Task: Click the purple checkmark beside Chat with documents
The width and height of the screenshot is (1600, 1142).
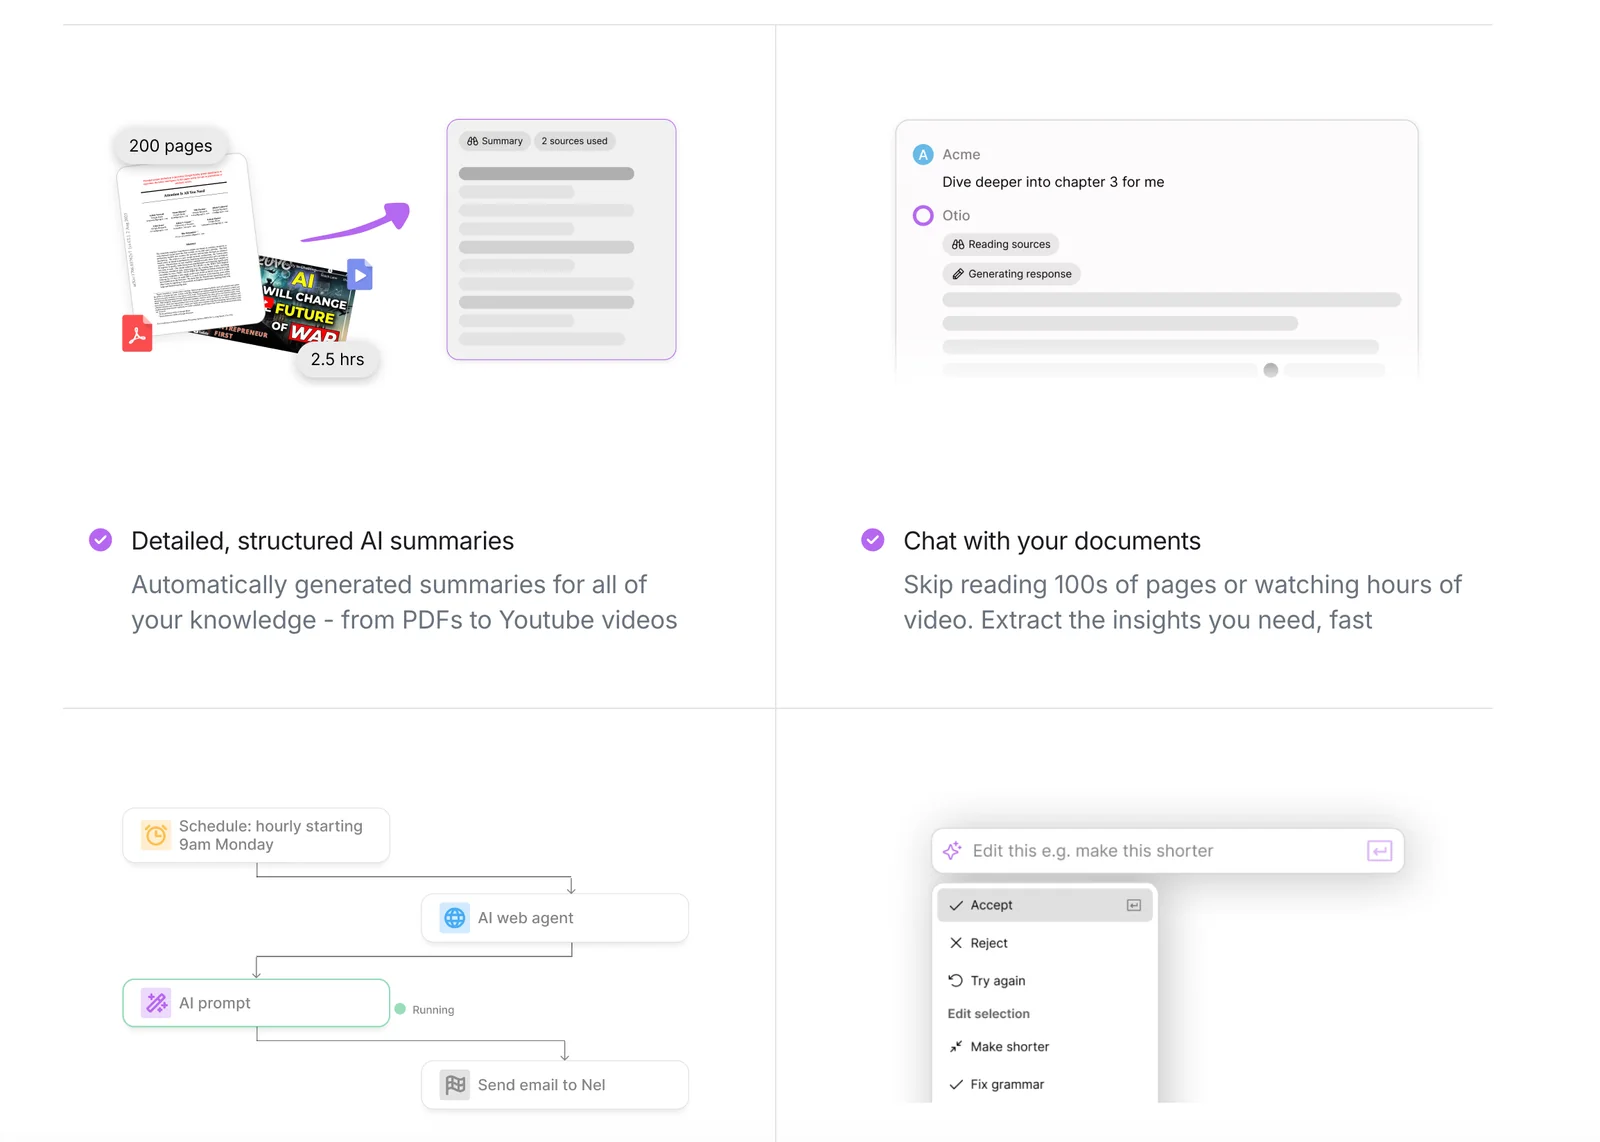Action: (x=873, y=540)
